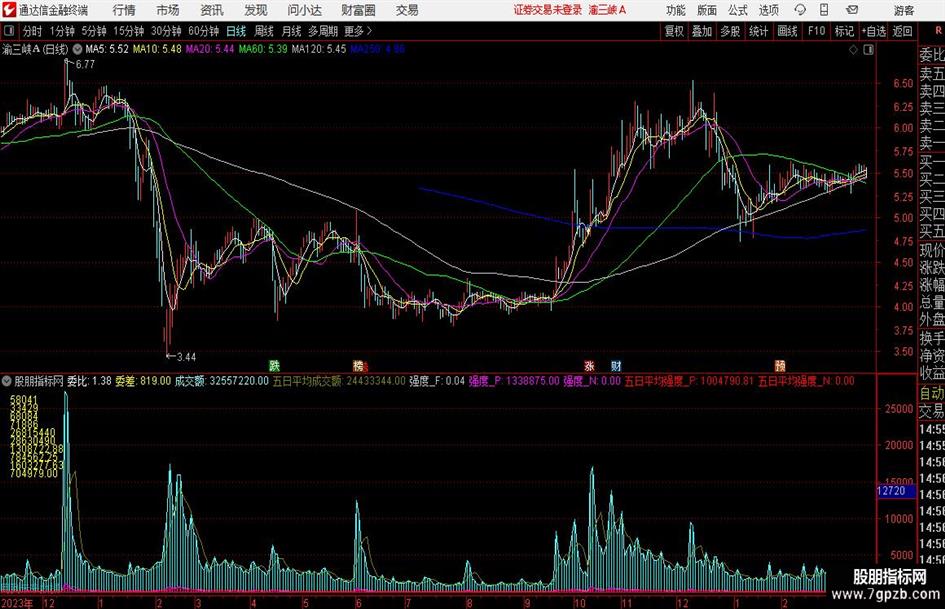Switch to the 5分钟 period tab

pyautogui.click(x=94, y=31)
